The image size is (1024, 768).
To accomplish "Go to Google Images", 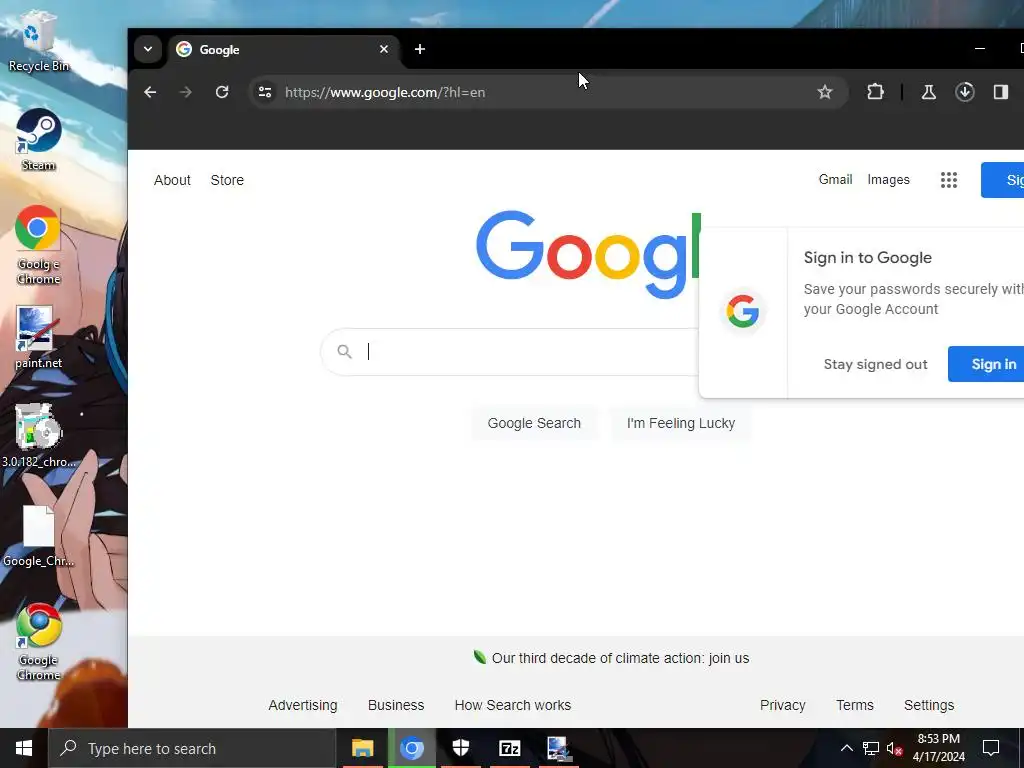I will [888, 180].
